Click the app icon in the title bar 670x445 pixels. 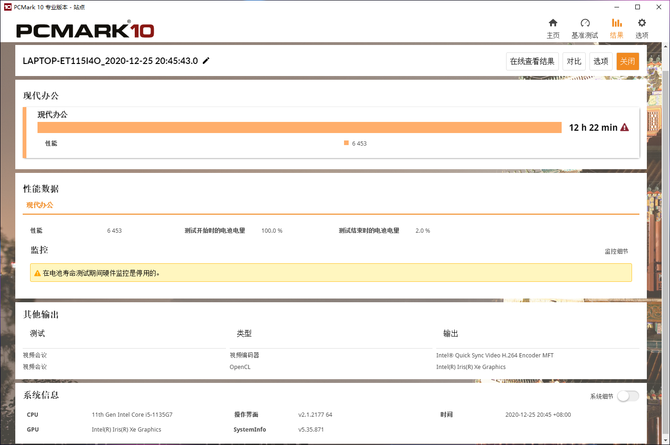point(6,5)
